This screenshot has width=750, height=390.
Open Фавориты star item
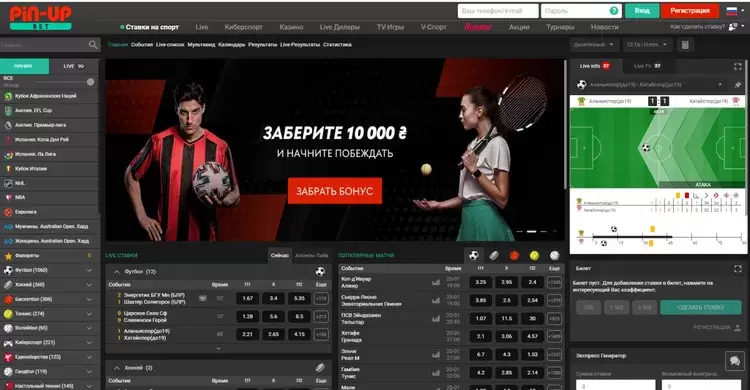tap(49, 256)
